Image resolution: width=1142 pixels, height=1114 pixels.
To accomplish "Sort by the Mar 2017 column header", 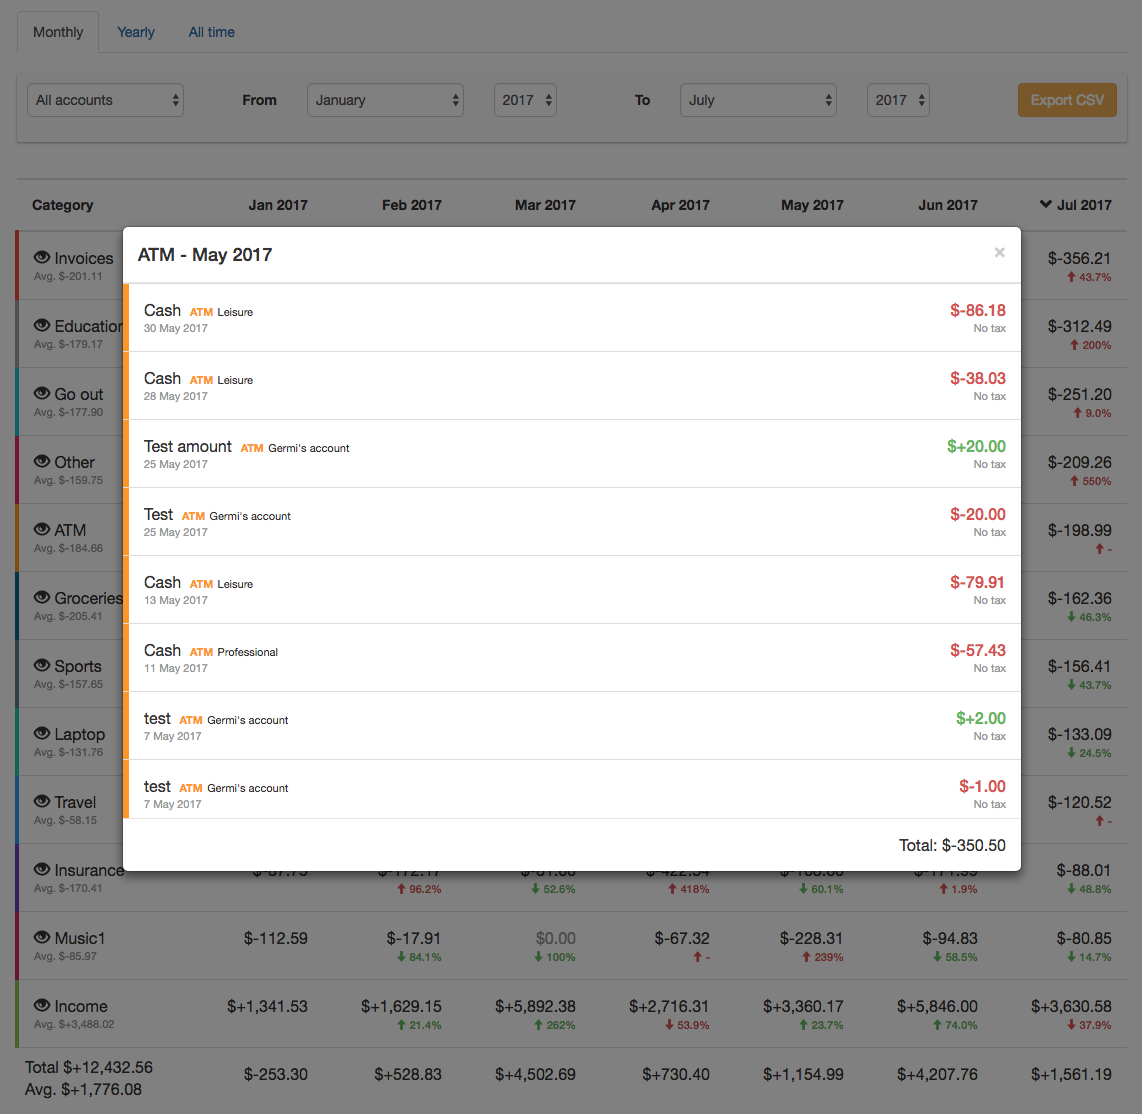I will point(545,205).
